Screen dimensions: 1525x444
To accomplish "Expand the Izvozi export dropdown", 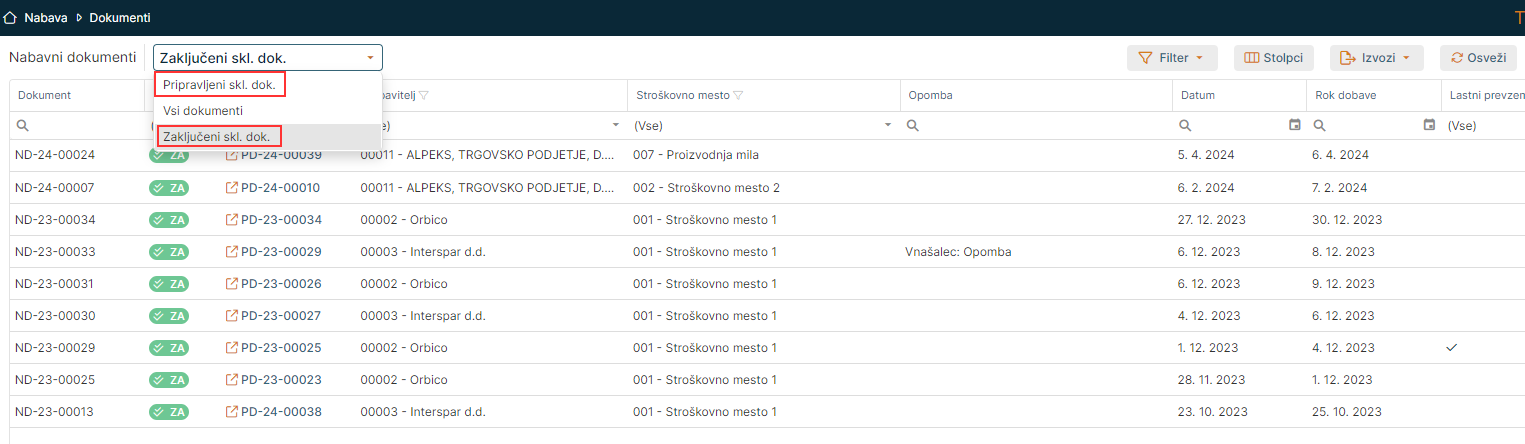I will point(1375,58).
